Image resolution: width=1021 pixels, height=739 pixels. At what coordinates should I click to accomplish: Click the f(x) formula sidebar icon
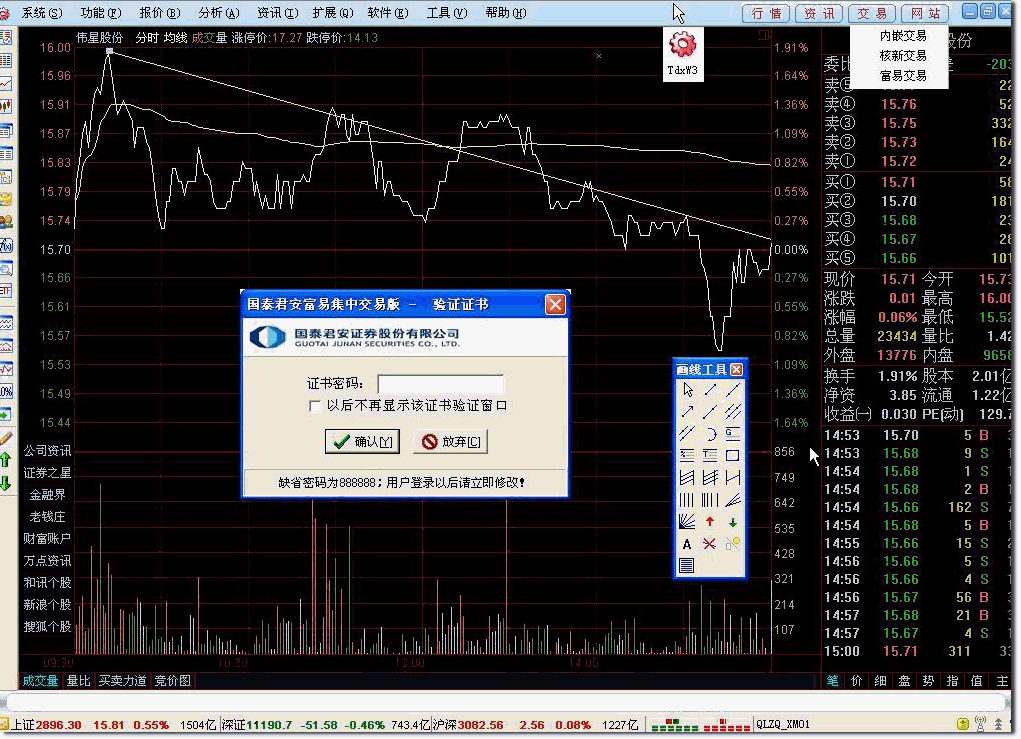tap(6, 245)
